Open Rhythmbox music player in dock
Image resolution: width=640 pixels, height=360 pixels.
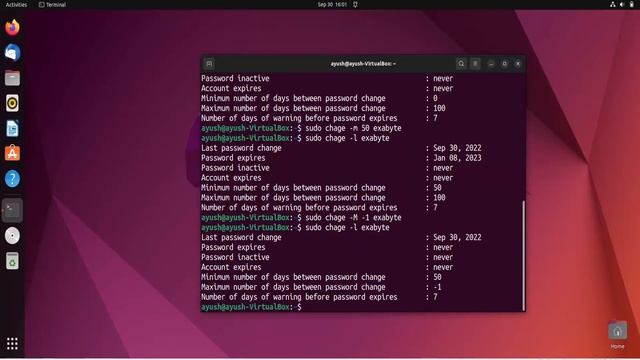pyautogui.click(x=12, y=103)
